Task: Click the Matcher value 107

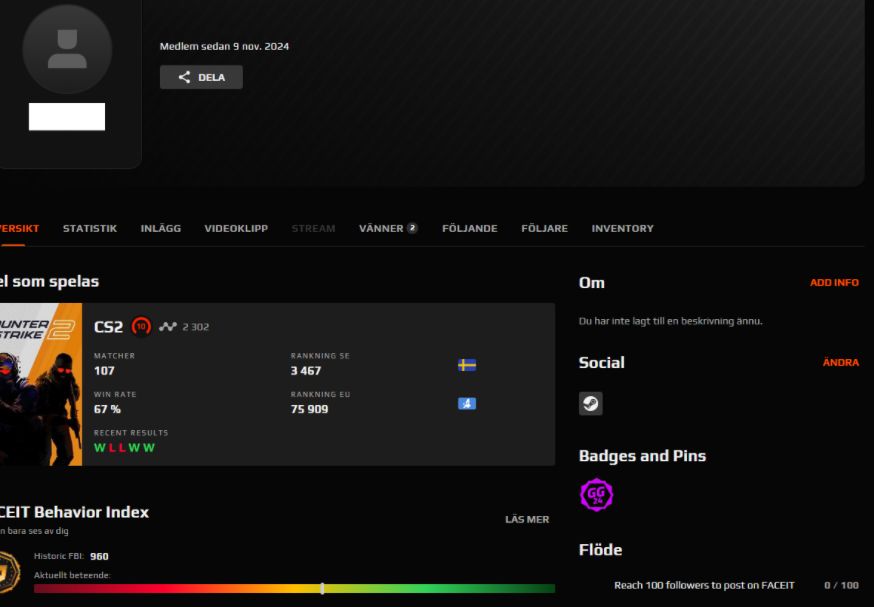Action: click(x=104, y=371)
